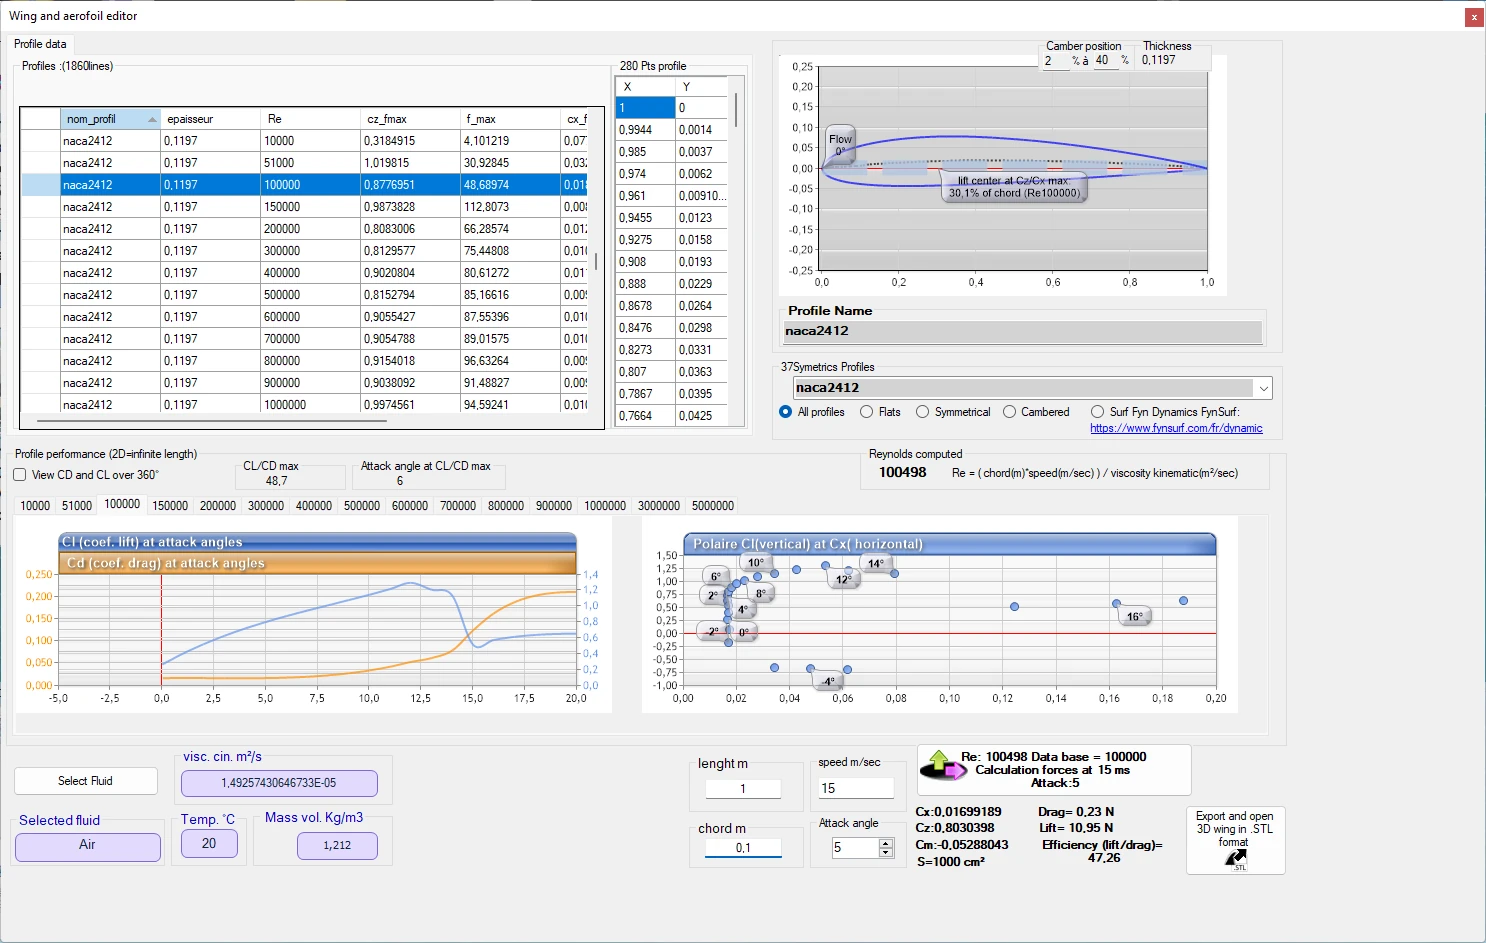Open the fynsurf.com dynamic link
The image size is (1486, 943).
[x=1176, y=428]
